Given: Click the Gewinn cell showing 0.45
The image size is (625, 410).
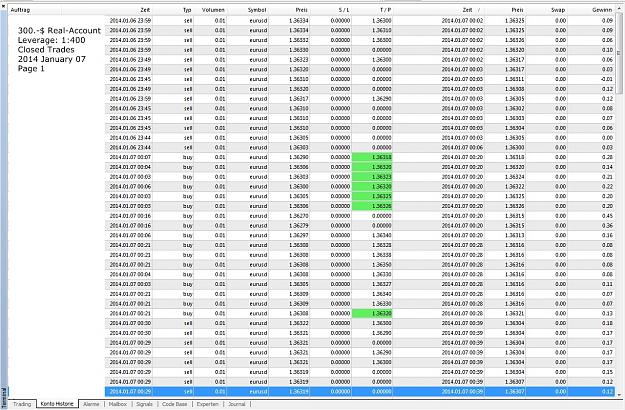Looking at the screenshot, I should tap(591, 216).
